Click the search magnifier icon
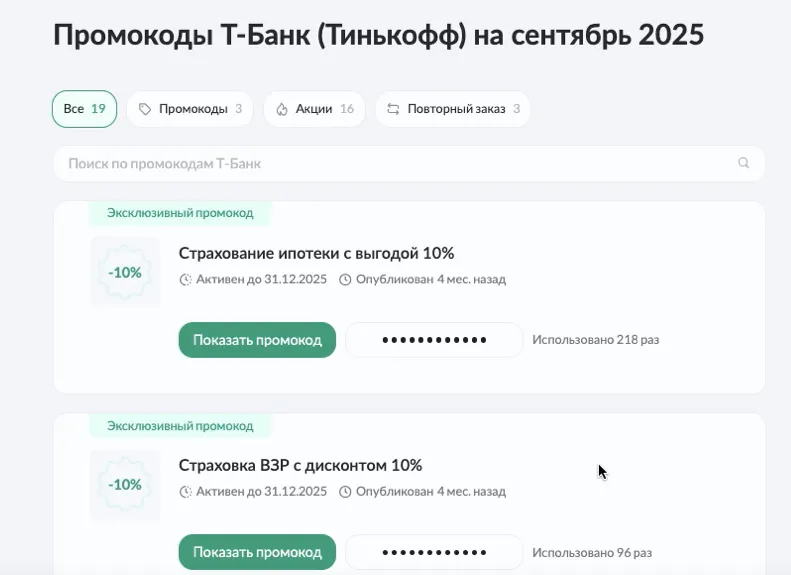Viewport: 791px width, 575px height. coord(743,163)
